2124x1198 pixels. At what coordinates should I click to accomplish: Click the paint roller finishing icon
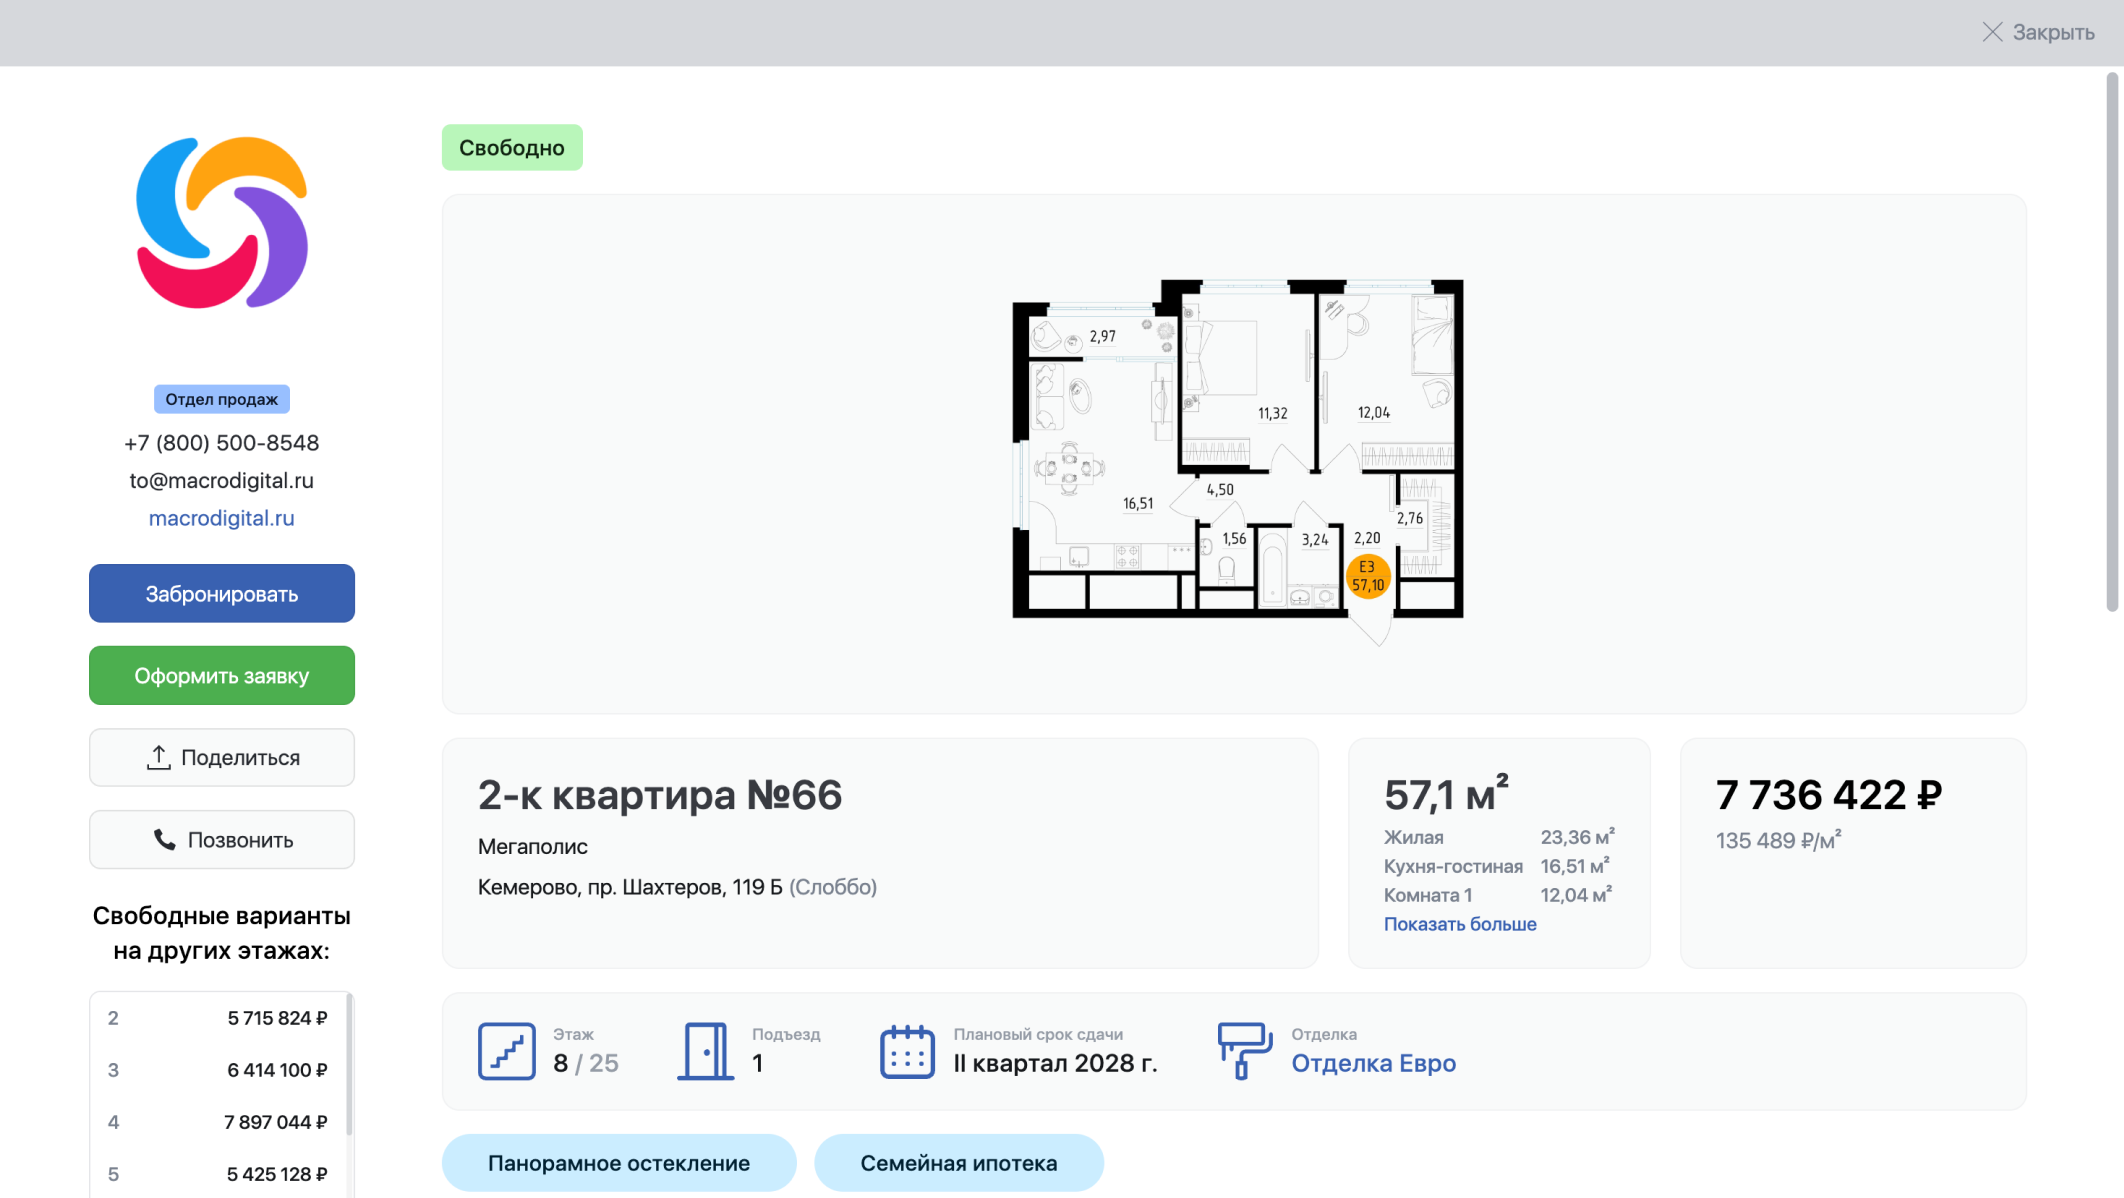point(1244,1051)
